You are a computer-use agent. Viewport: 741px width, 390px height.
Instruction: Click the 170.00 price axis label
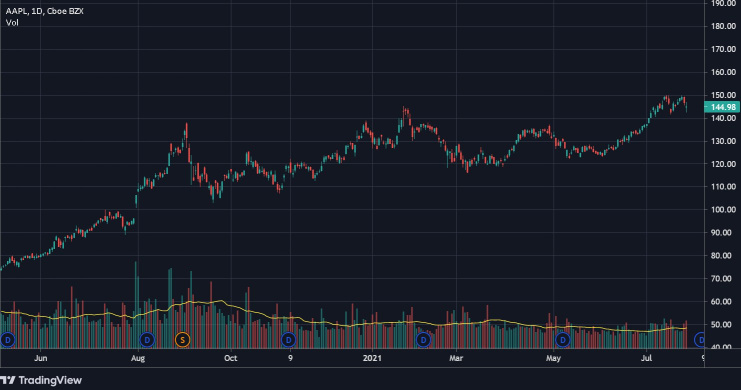pyautogui.click(x=724, y=49)
